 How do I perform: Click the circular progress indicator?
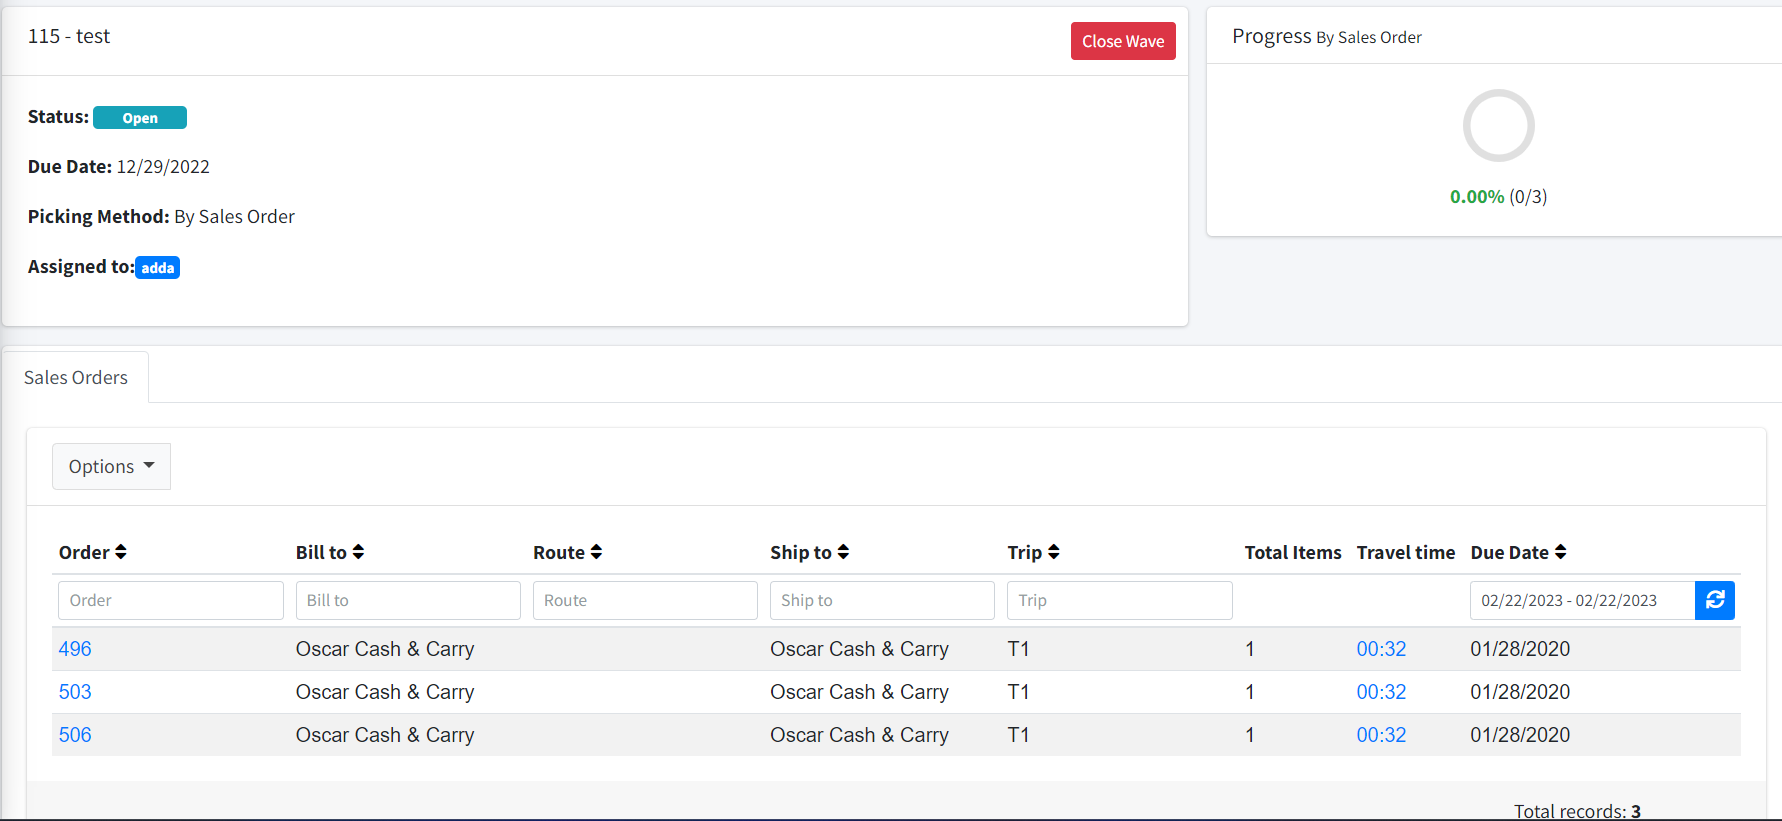point(1498,126)
